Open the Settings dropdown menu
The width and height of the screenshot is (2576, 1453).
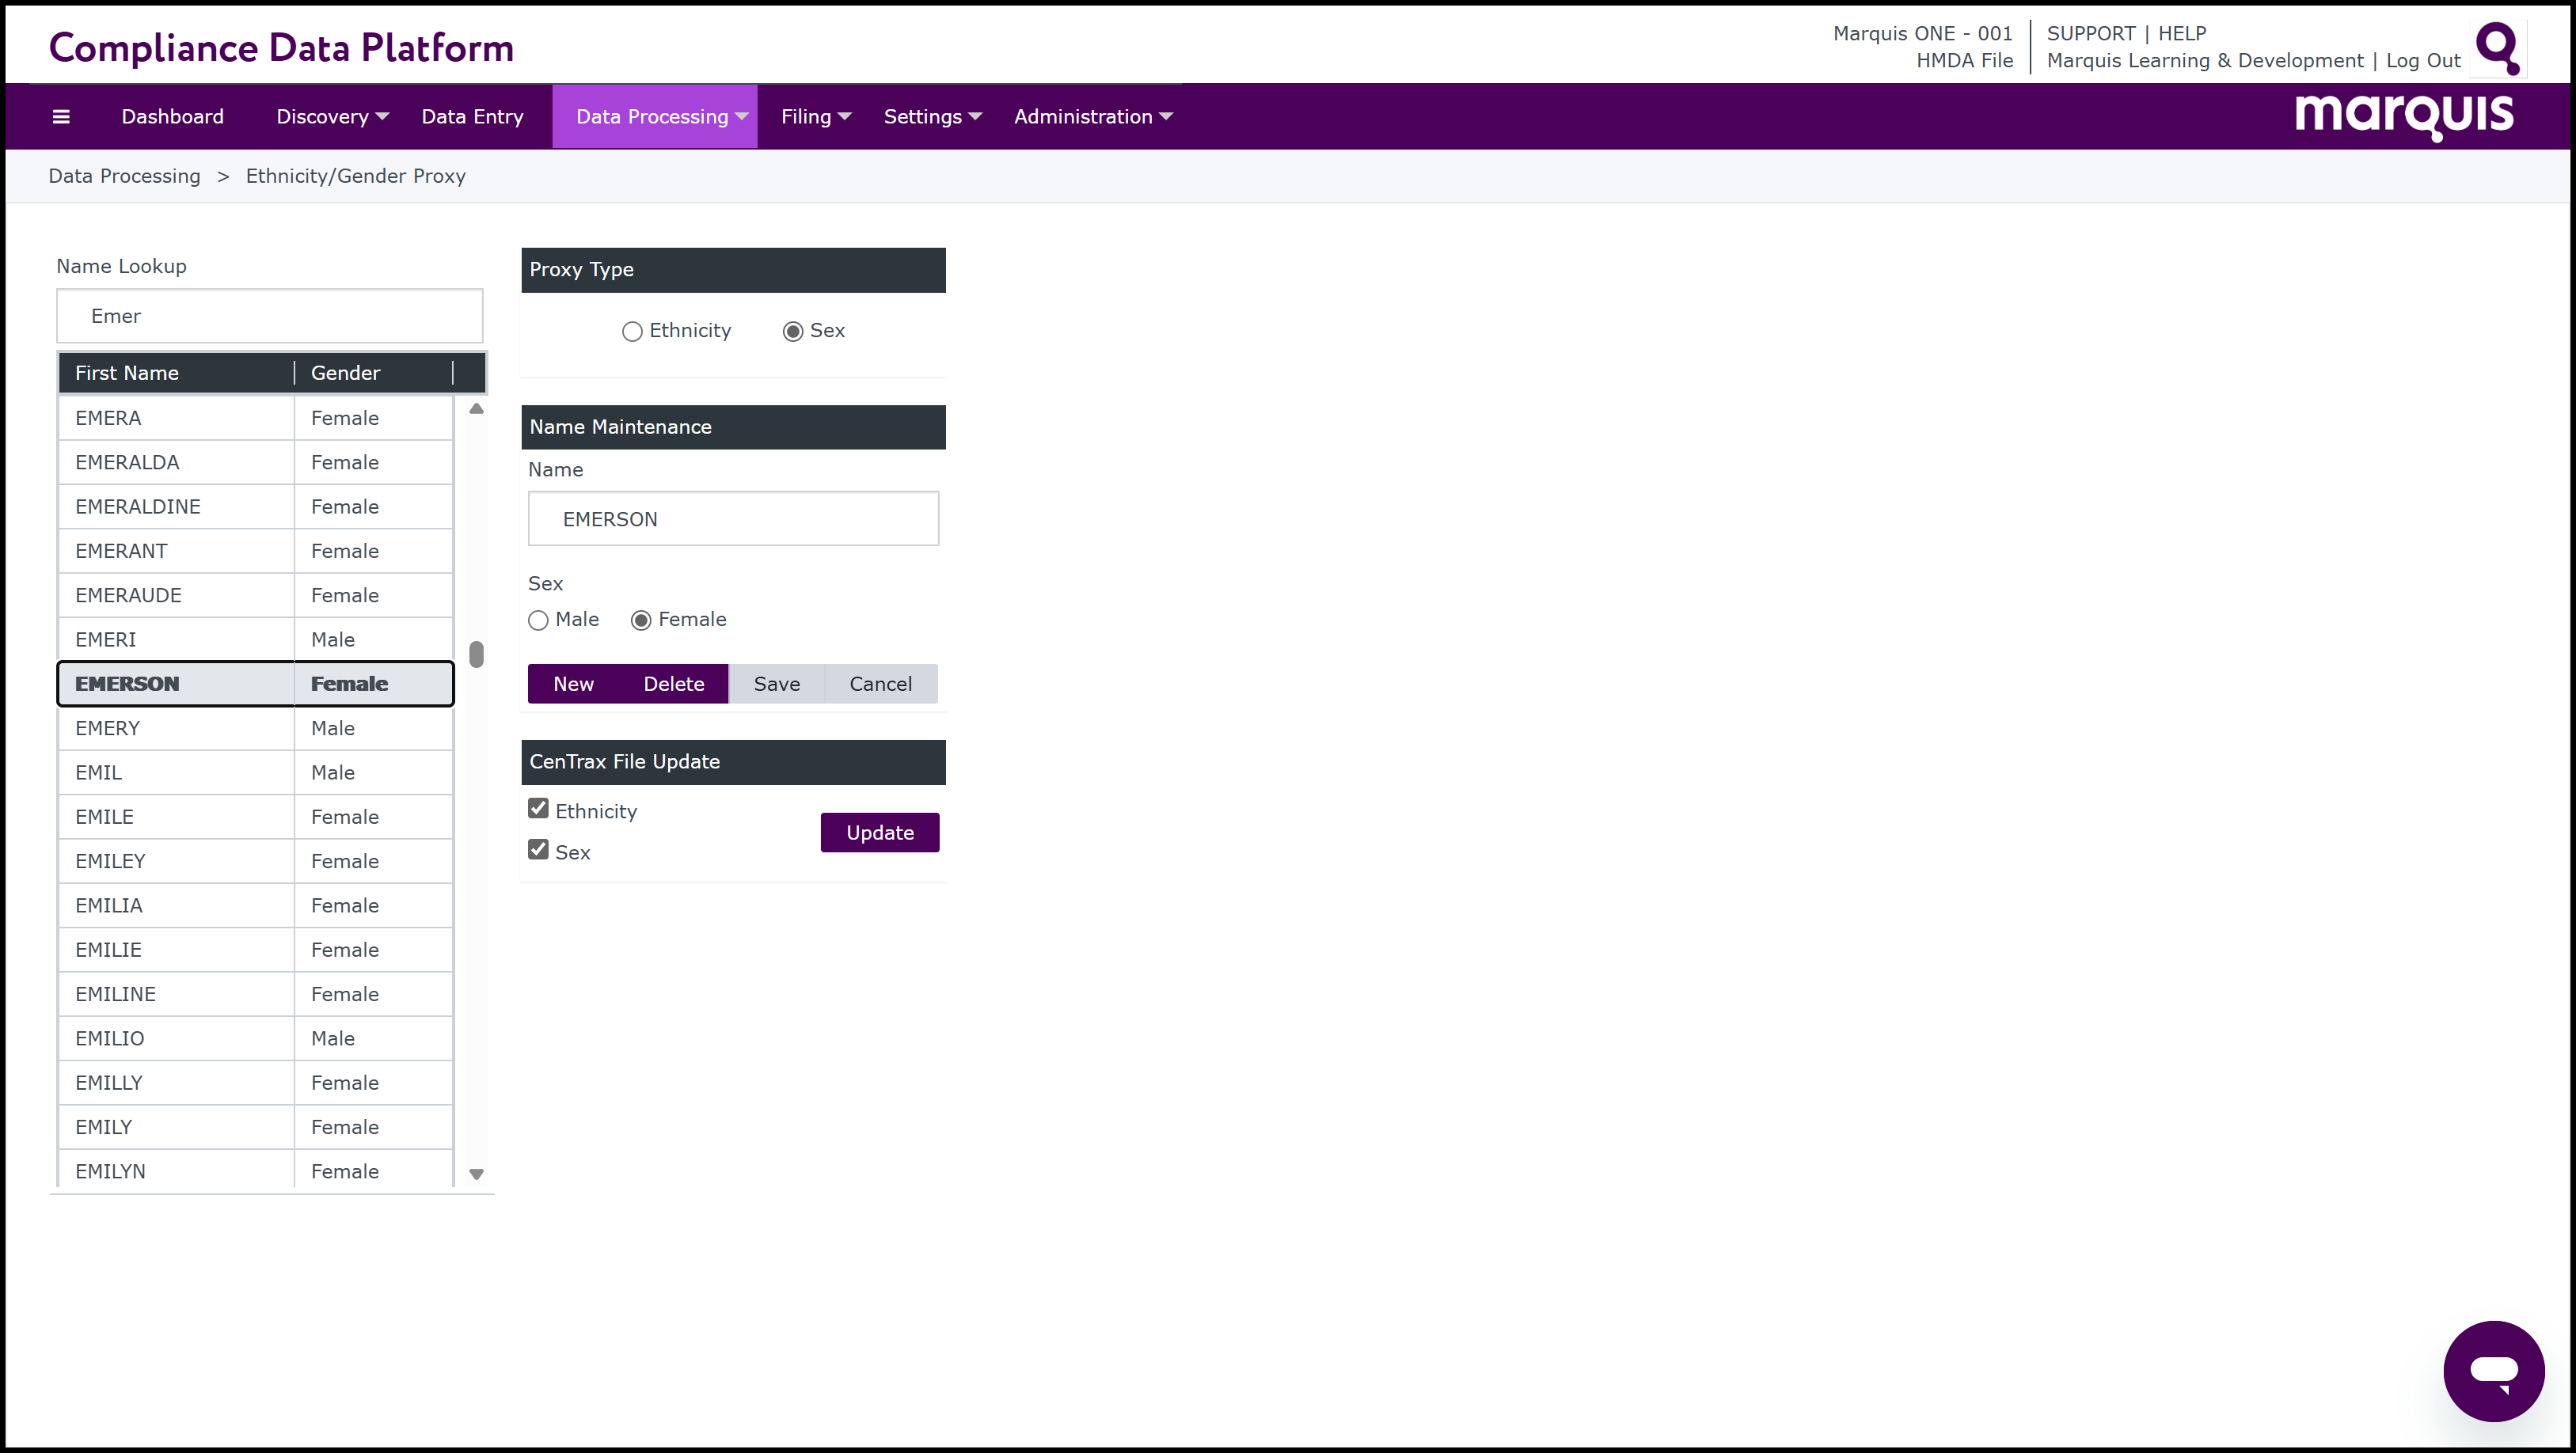tap(932, 117)
